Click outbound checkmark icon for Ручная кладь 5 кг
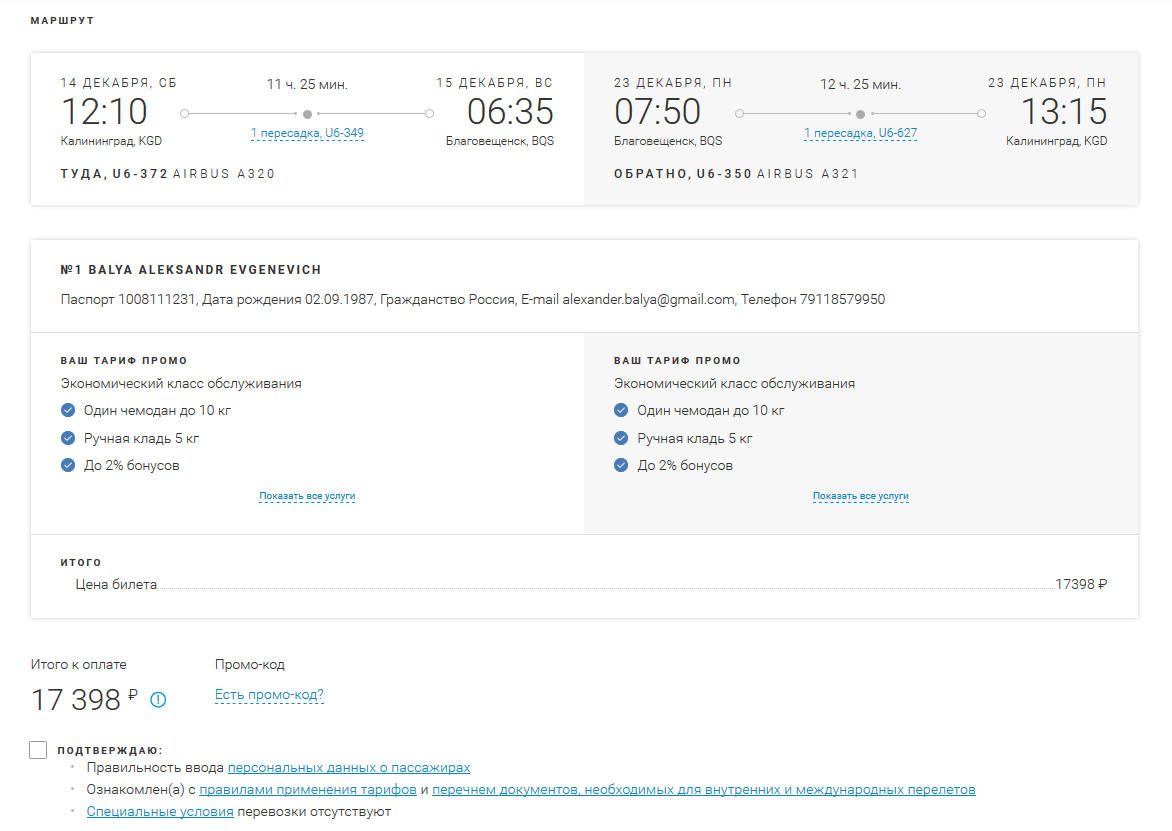 click(x=68, y=438)
